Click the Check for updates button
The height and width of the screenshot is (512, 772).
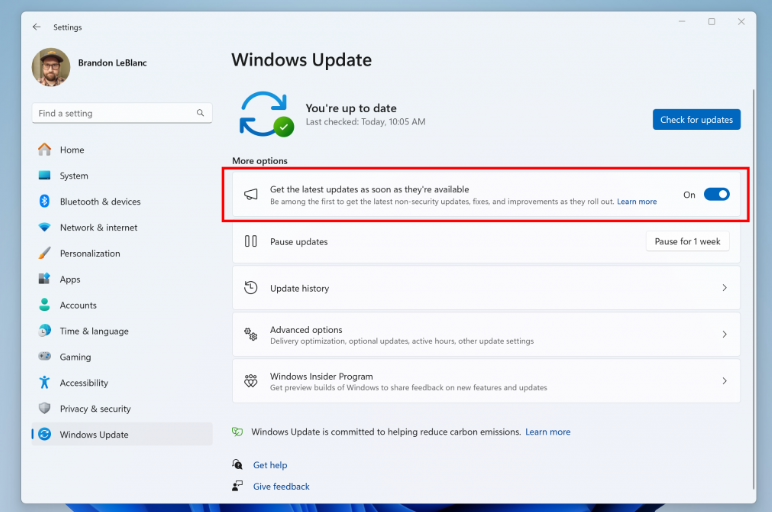(696, 120)
